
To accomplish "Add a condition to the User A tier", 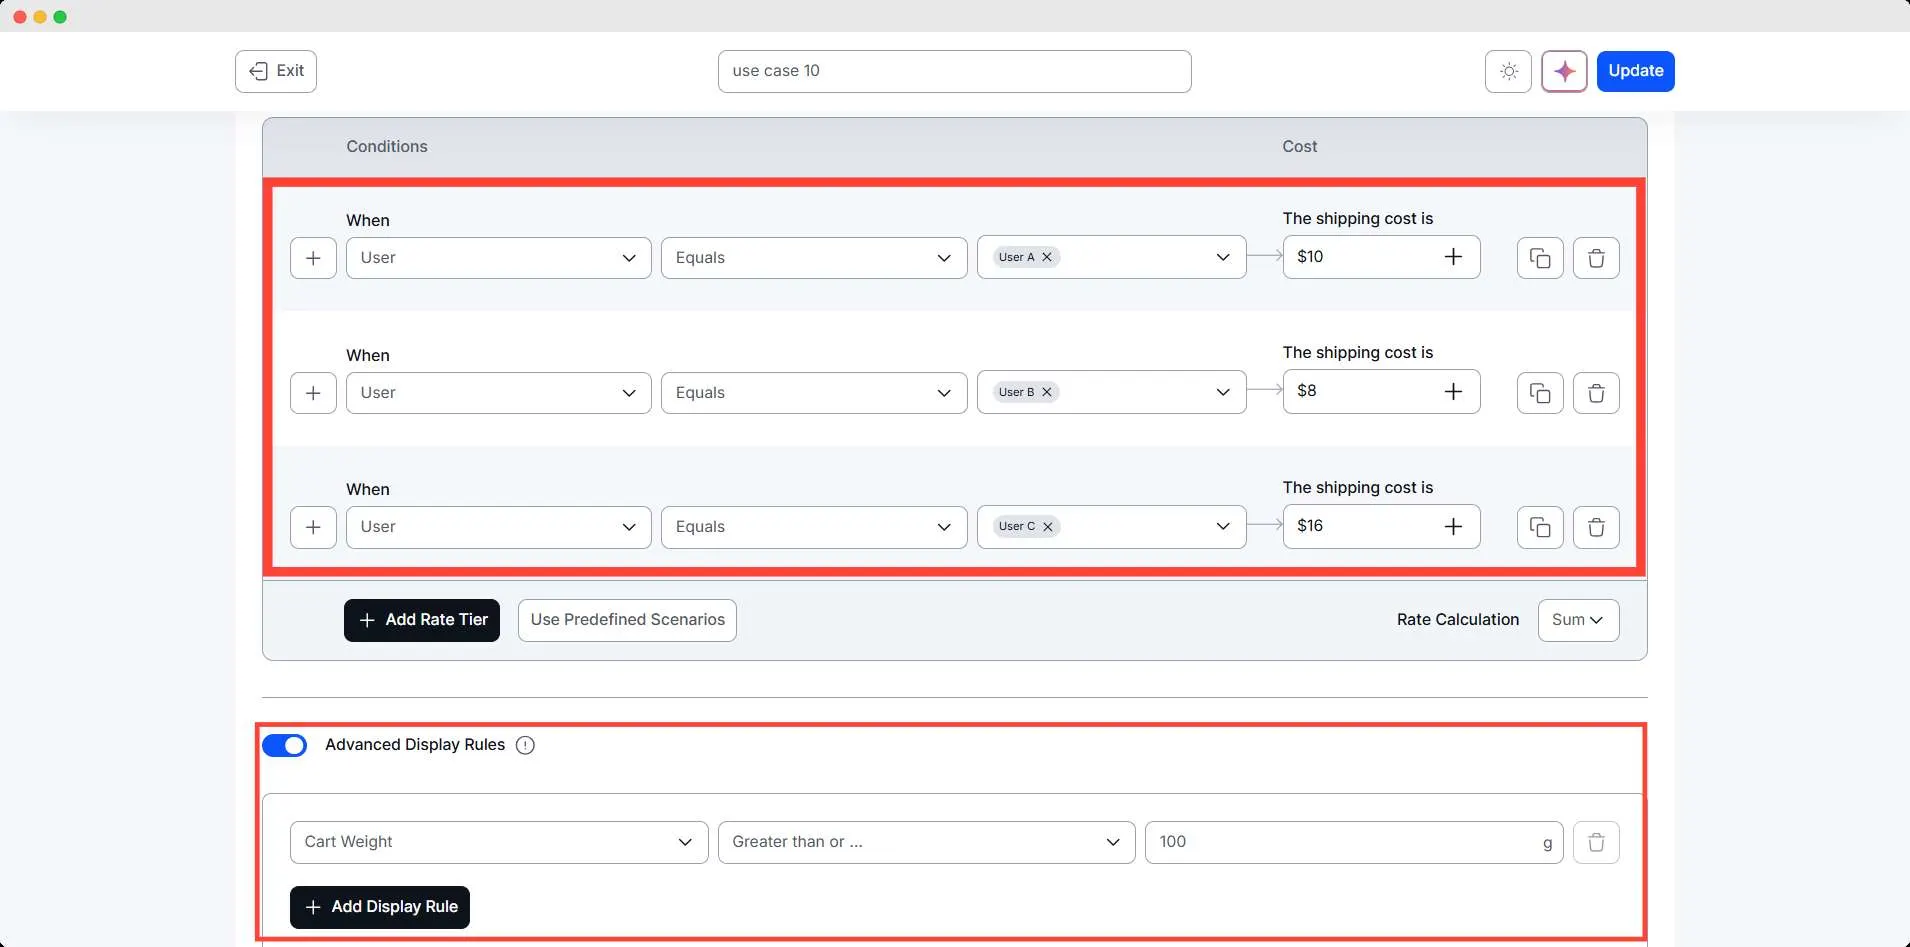I will coord(313,257).
